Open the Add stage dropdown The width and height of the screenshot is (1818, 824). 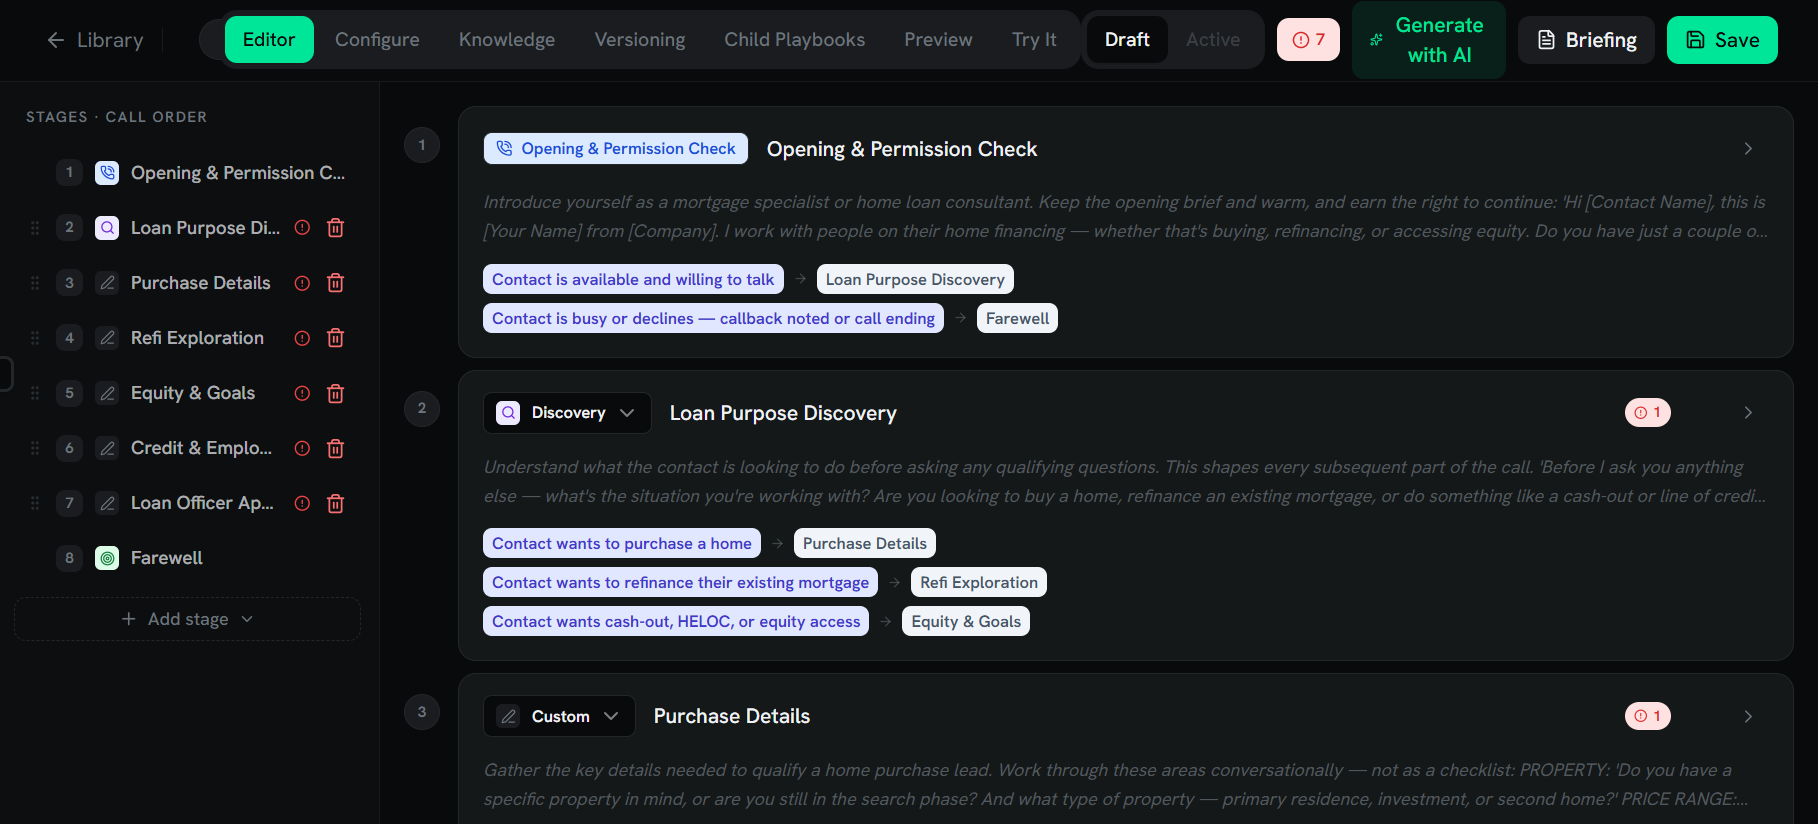187,619
